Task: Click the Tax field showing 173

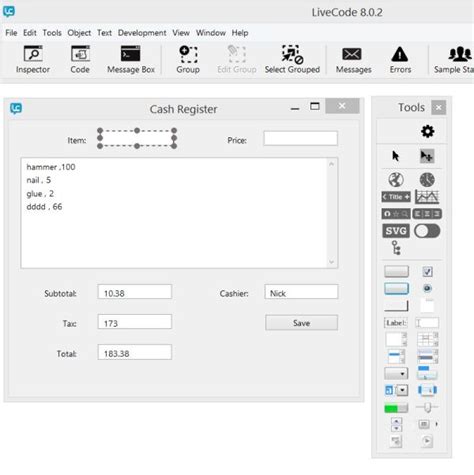Action: point(135,322)
